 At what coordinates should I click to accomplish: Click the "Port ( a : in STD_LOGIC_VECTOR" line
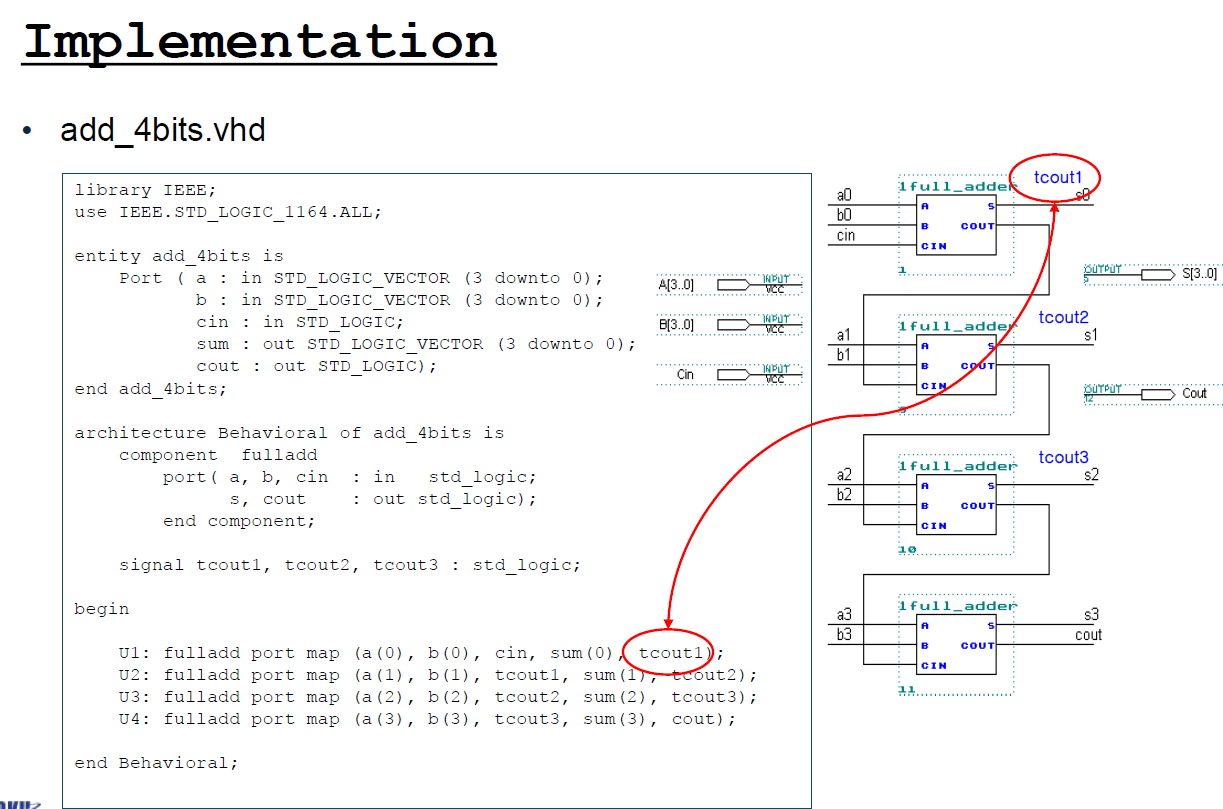point(362,278)
